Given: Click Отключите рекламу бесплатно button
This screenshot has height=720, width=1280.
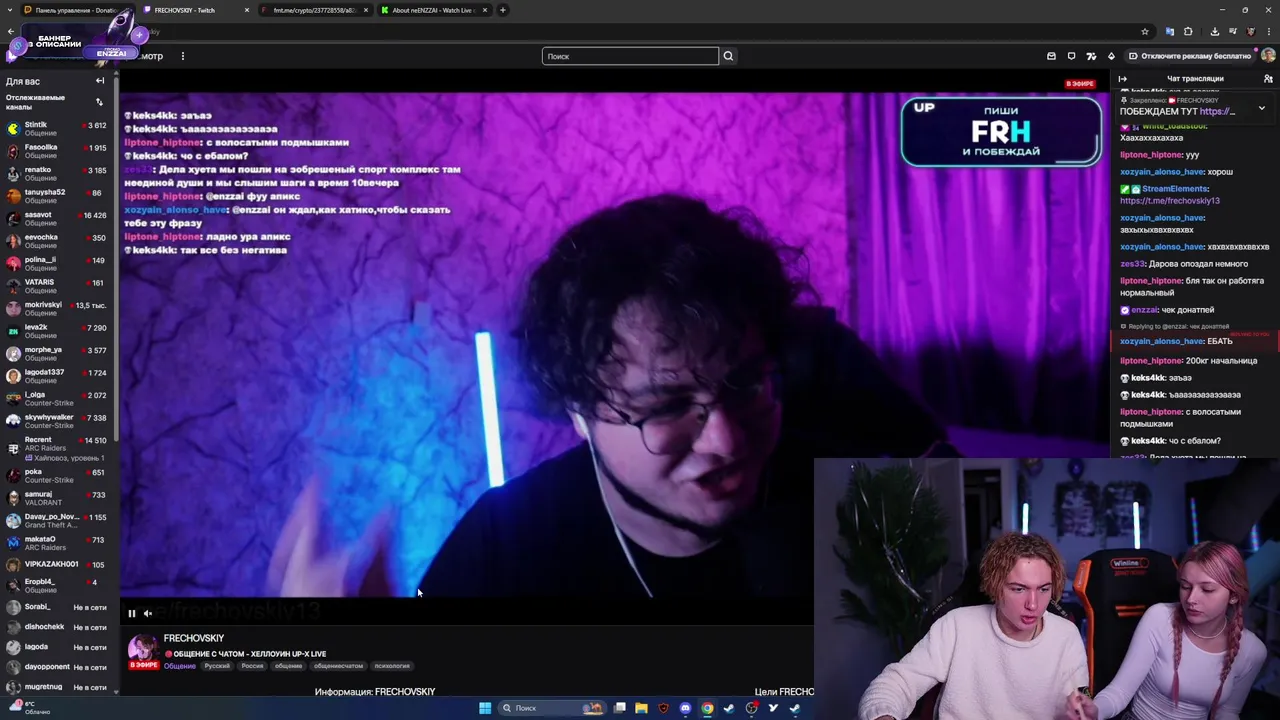Looking at the screenshot, I should pyautogui.click(x=1189, y=56).
